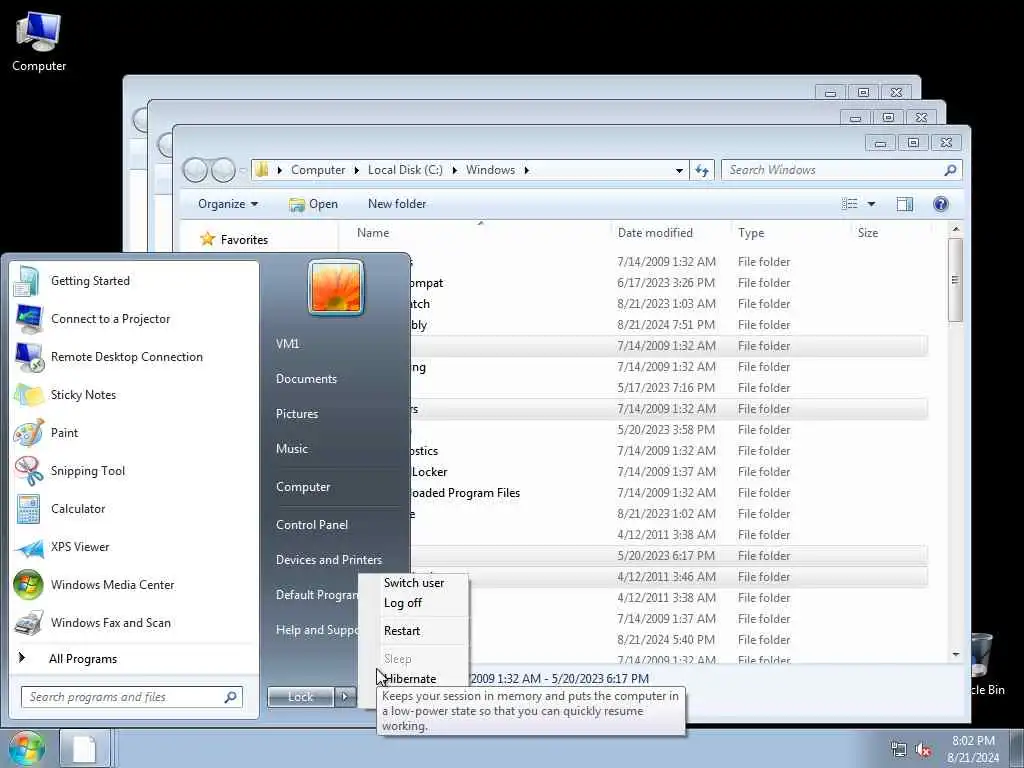Open Devices and Printers link
Viewport: 1024px width, 768px height.
(x=328, y=560)
